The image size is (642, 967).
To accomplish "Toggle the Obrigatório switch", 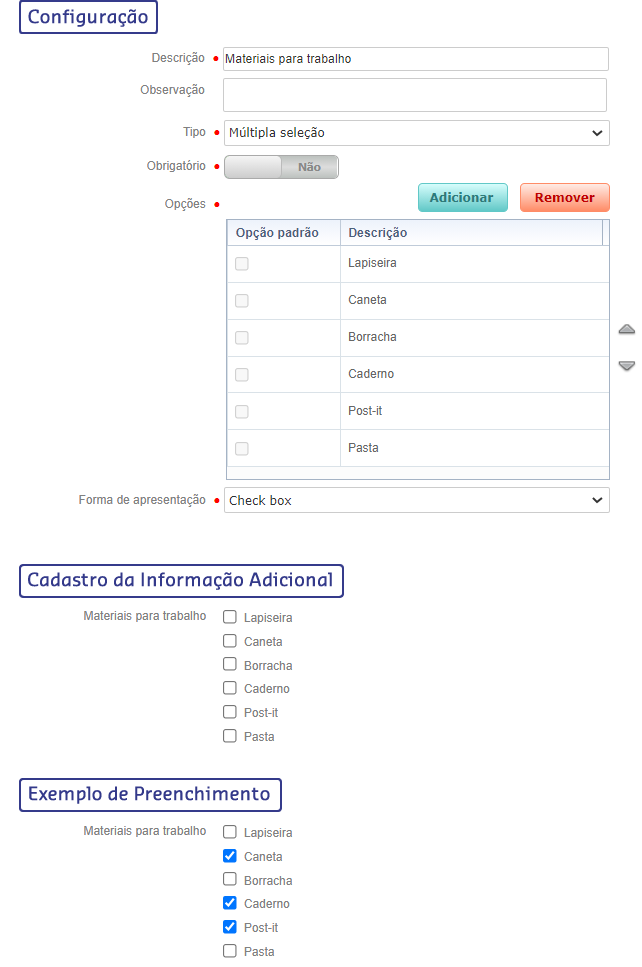I will (x=281, y=167).
